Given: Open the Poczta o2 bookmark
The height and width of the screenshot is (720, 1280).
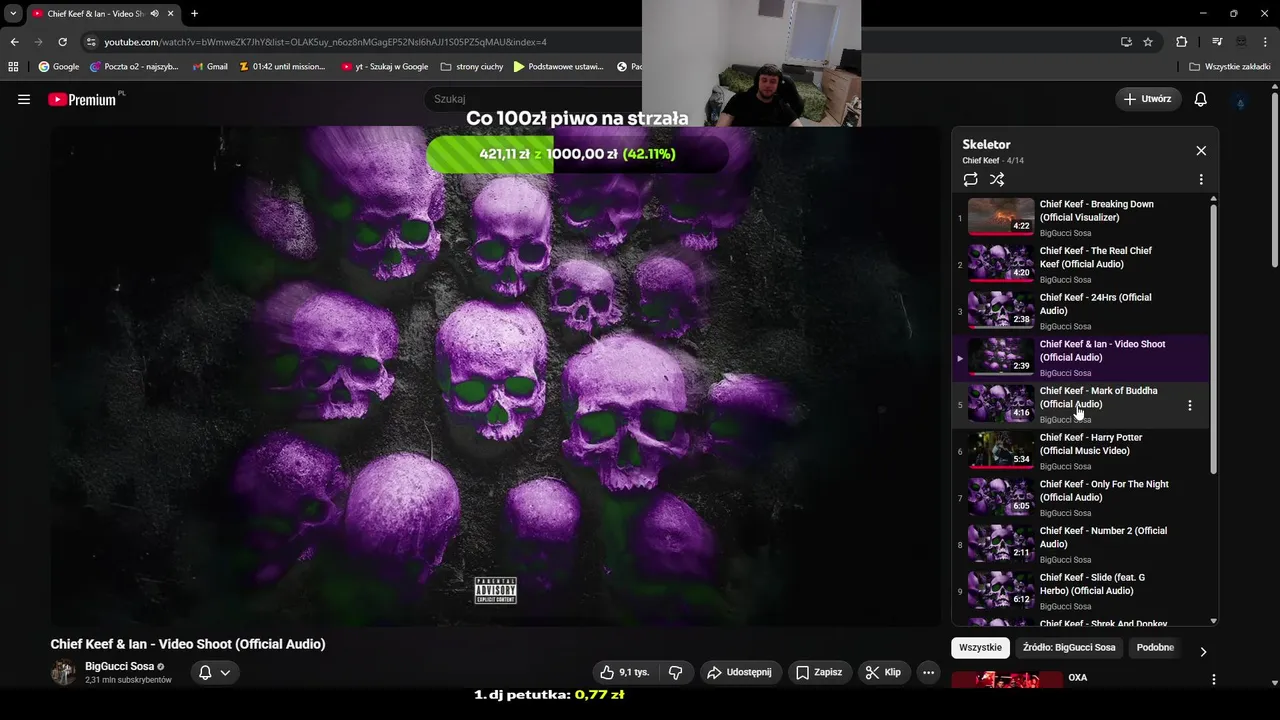Looking at the screenshot, I should [134, 67].
